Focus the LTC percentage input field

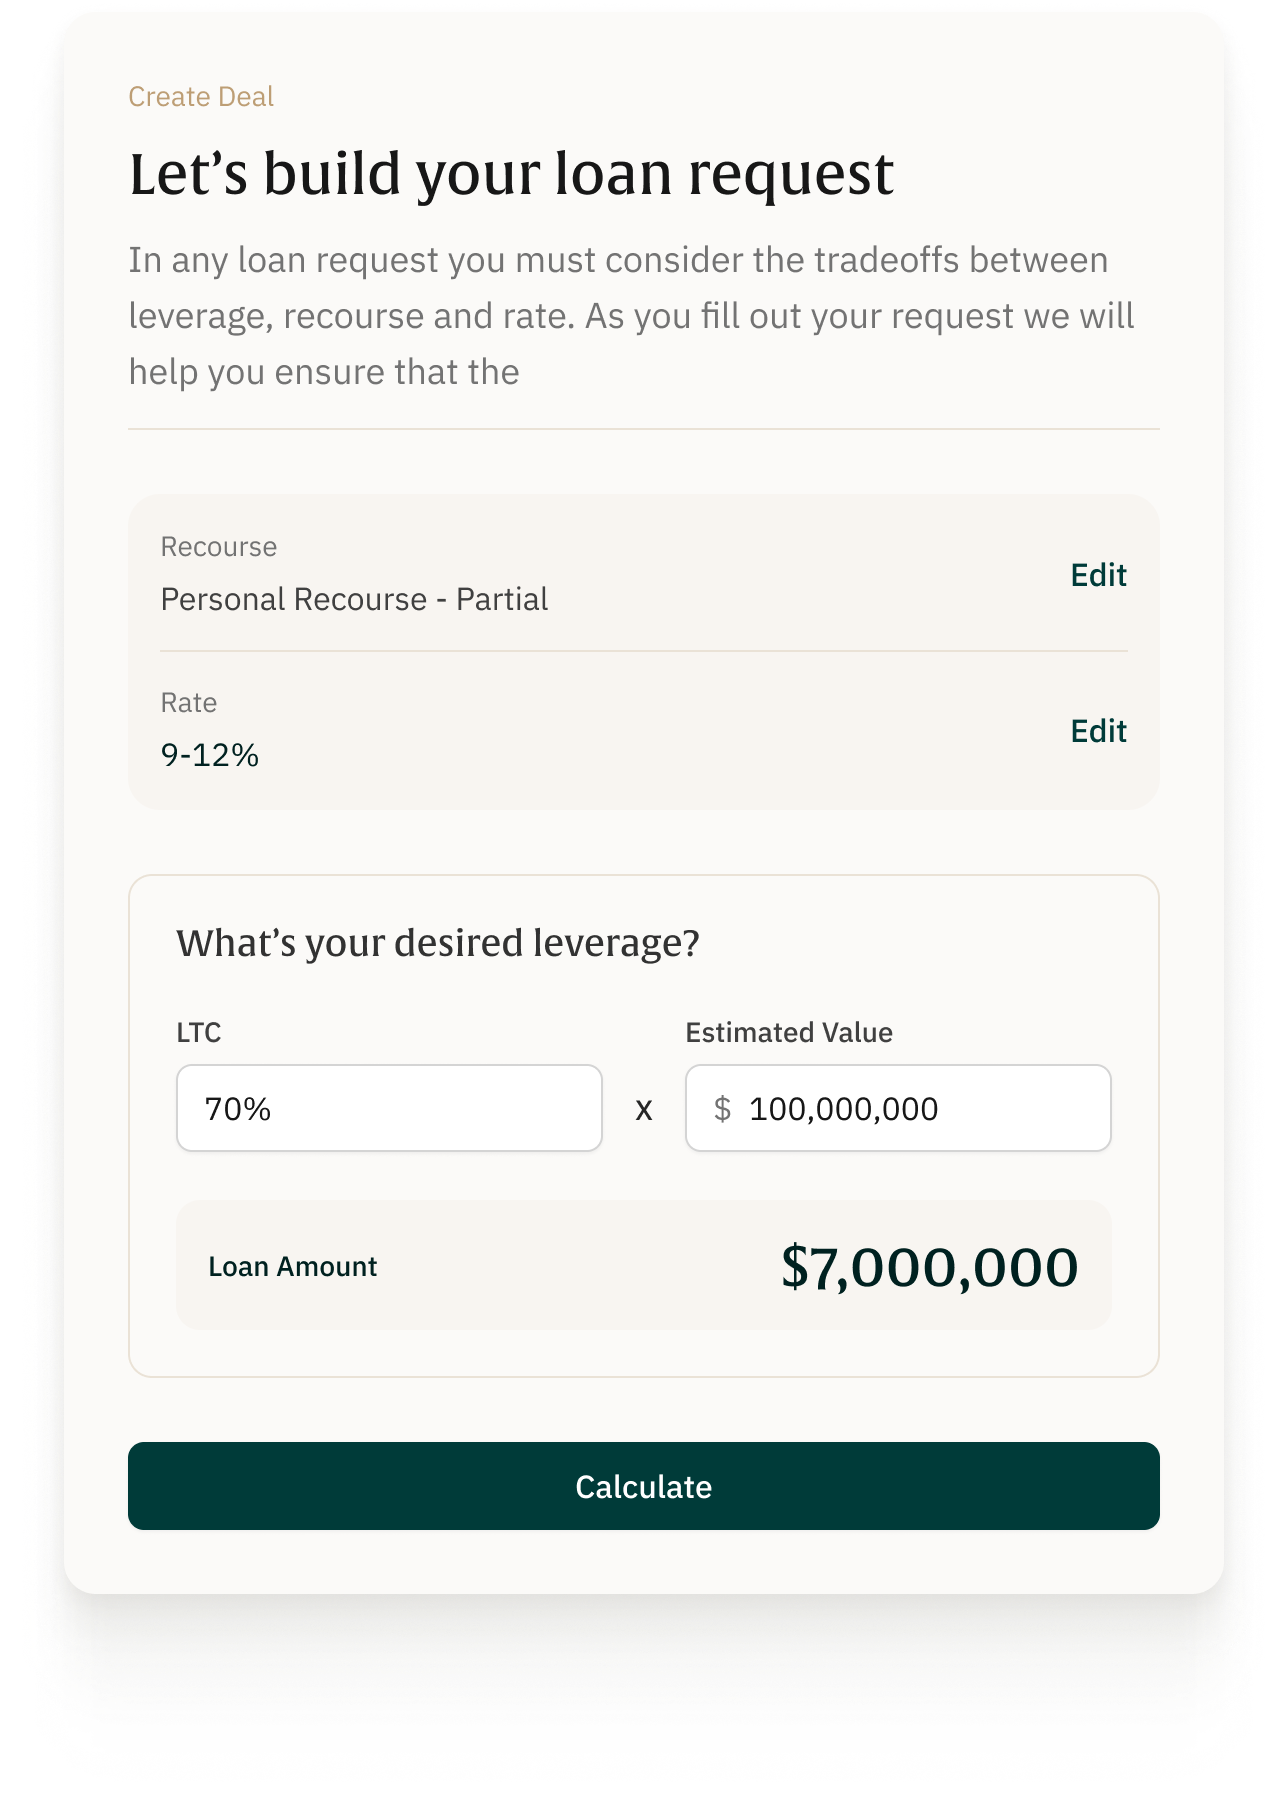point(389,1108)
